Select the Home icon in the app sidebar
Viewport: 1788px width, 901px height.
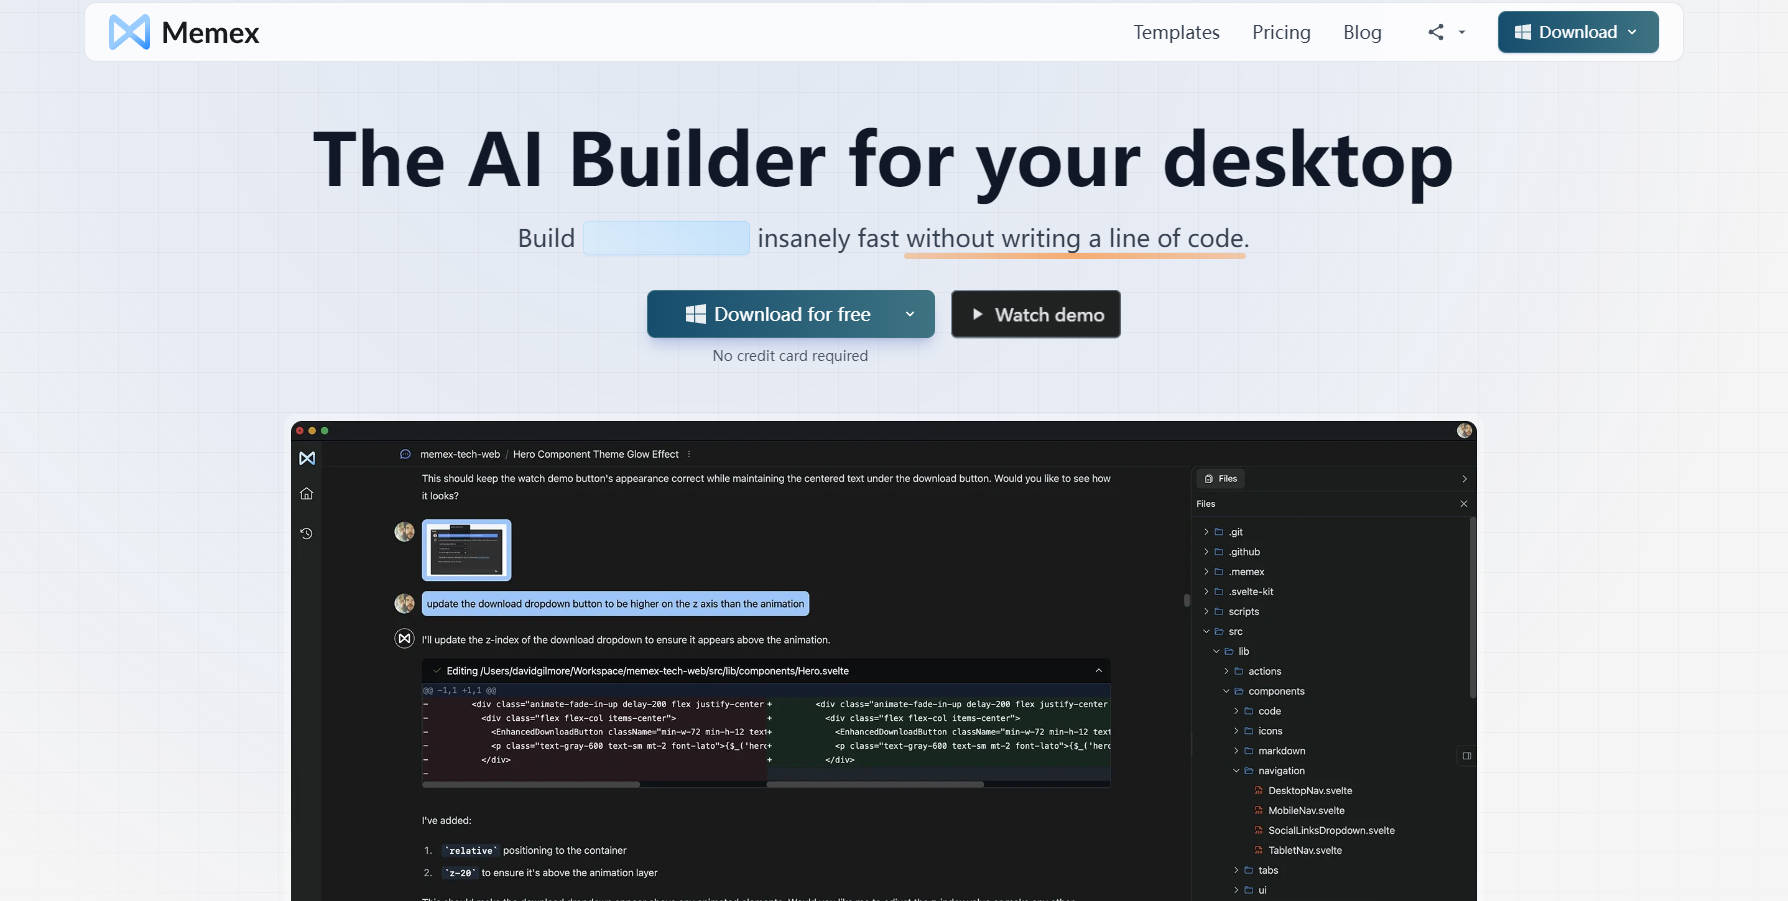coord(307,493)
